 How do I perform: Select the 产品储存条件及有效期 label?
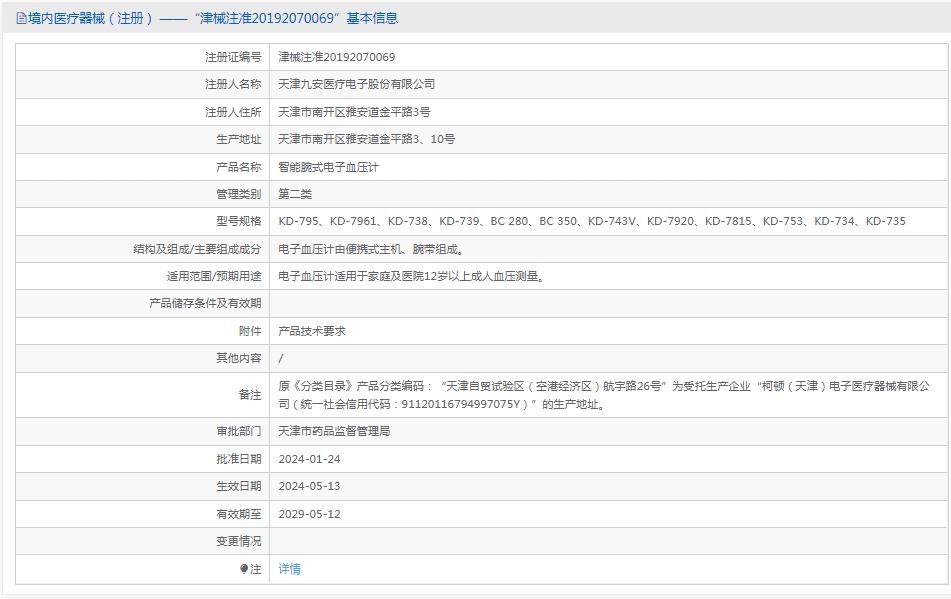[205, 303]
